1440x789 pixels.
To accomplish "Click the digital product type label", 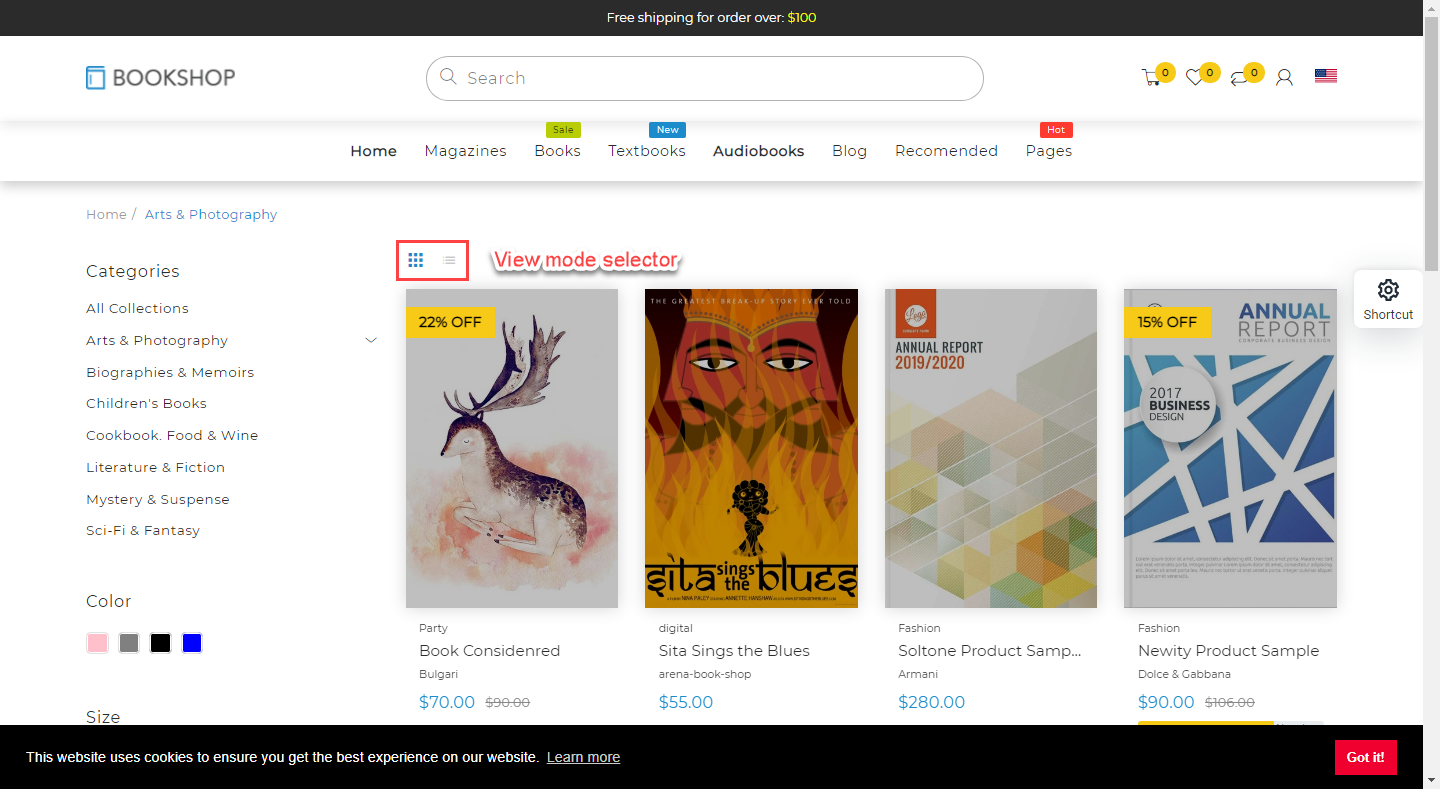I will pyautogui.click(x=676, y=628).
